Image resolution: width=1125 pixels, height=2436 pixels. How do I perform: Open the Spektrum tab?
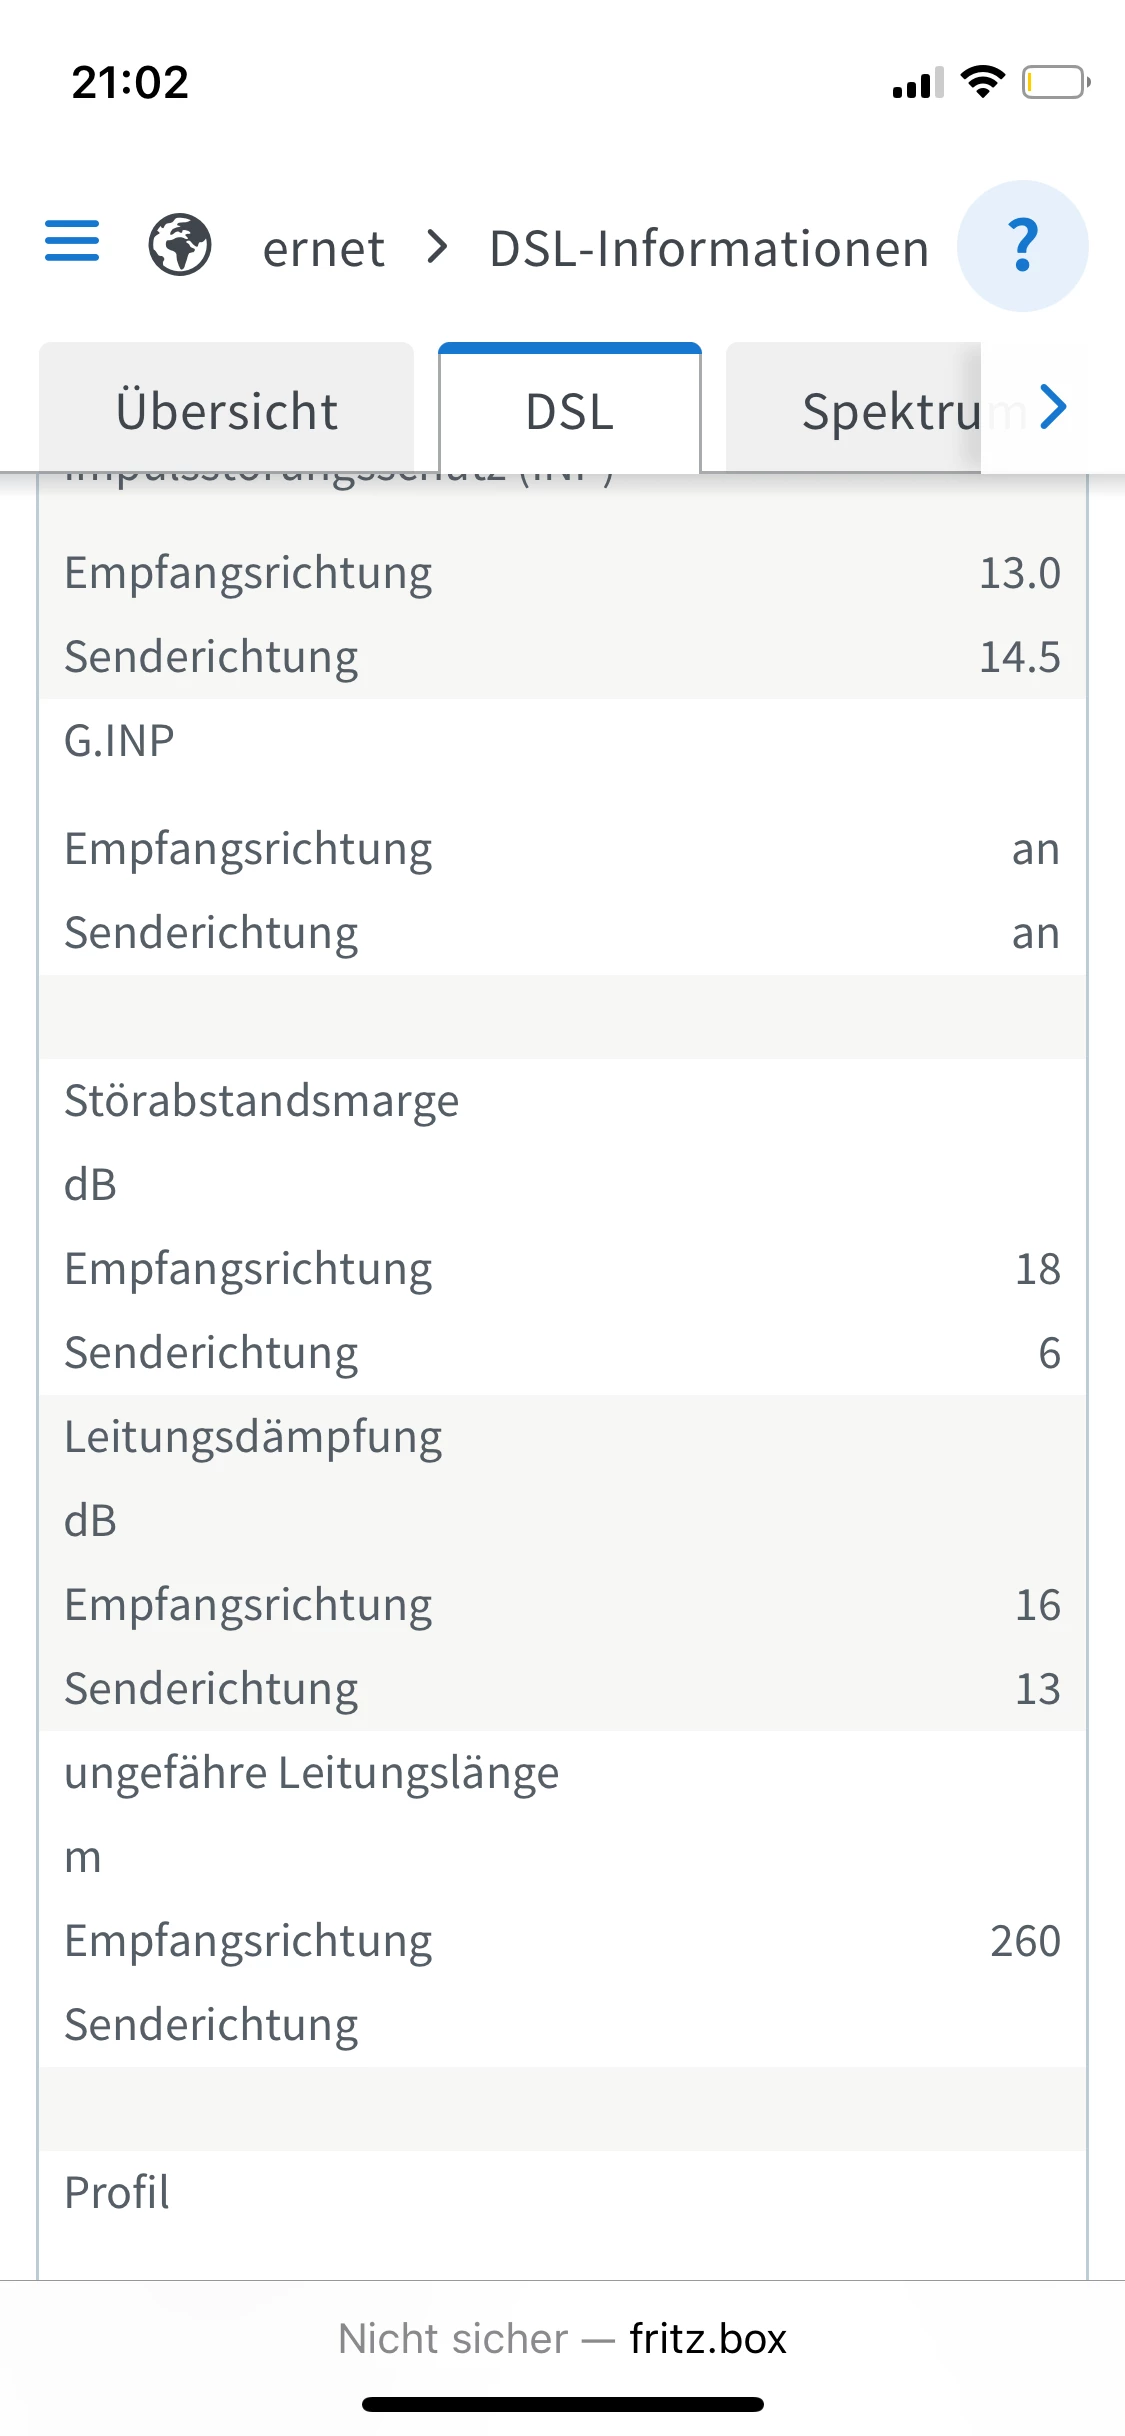pyautogui.click(x=890, y=411)
